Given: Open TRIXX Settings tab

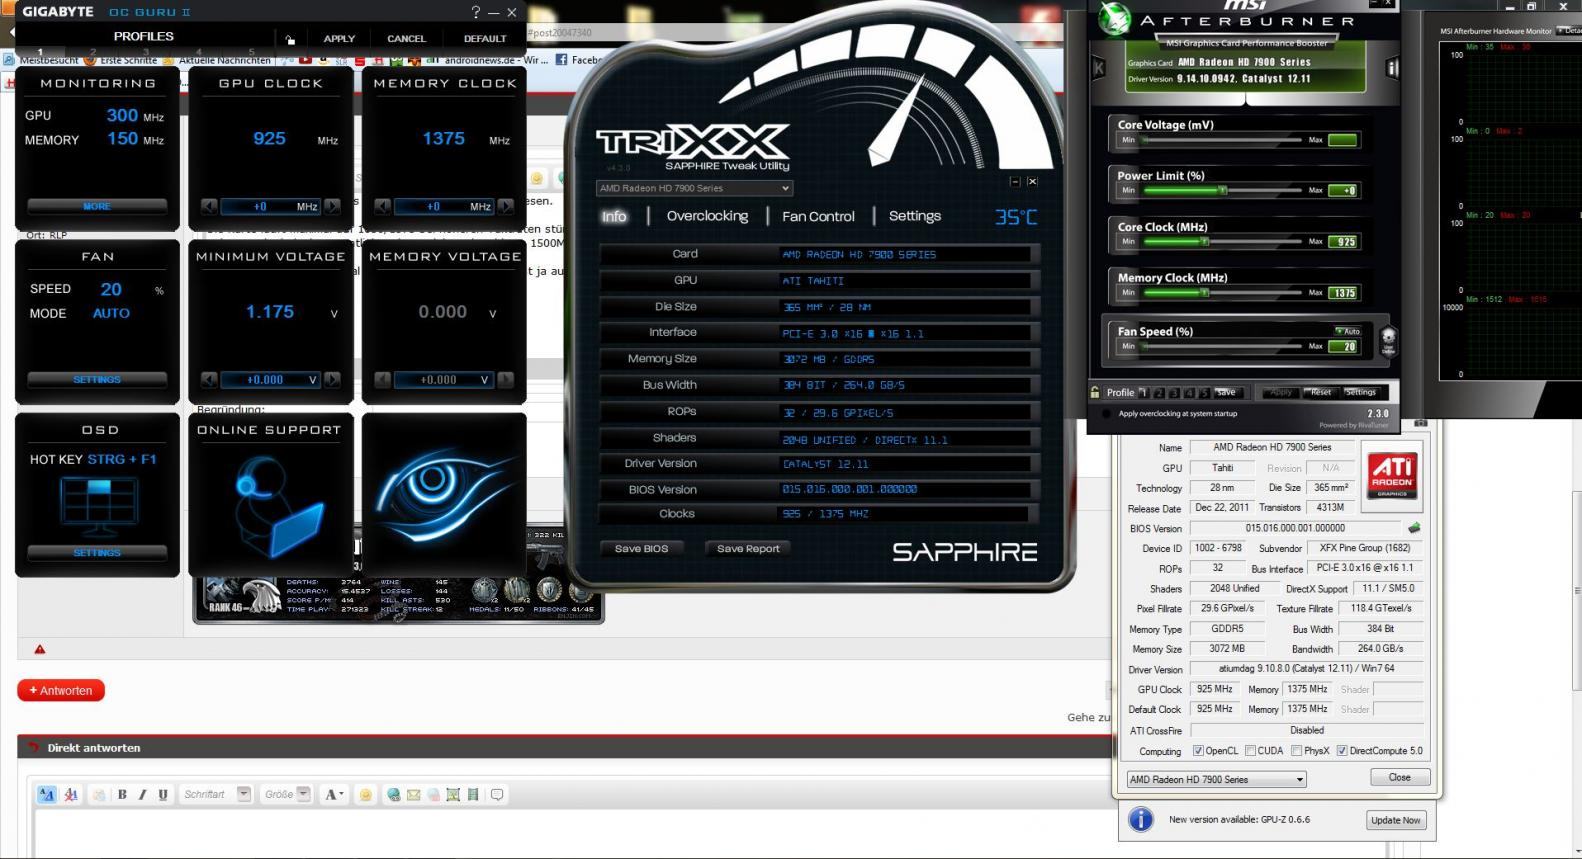Looking at the screenshot, I should 914,216.
